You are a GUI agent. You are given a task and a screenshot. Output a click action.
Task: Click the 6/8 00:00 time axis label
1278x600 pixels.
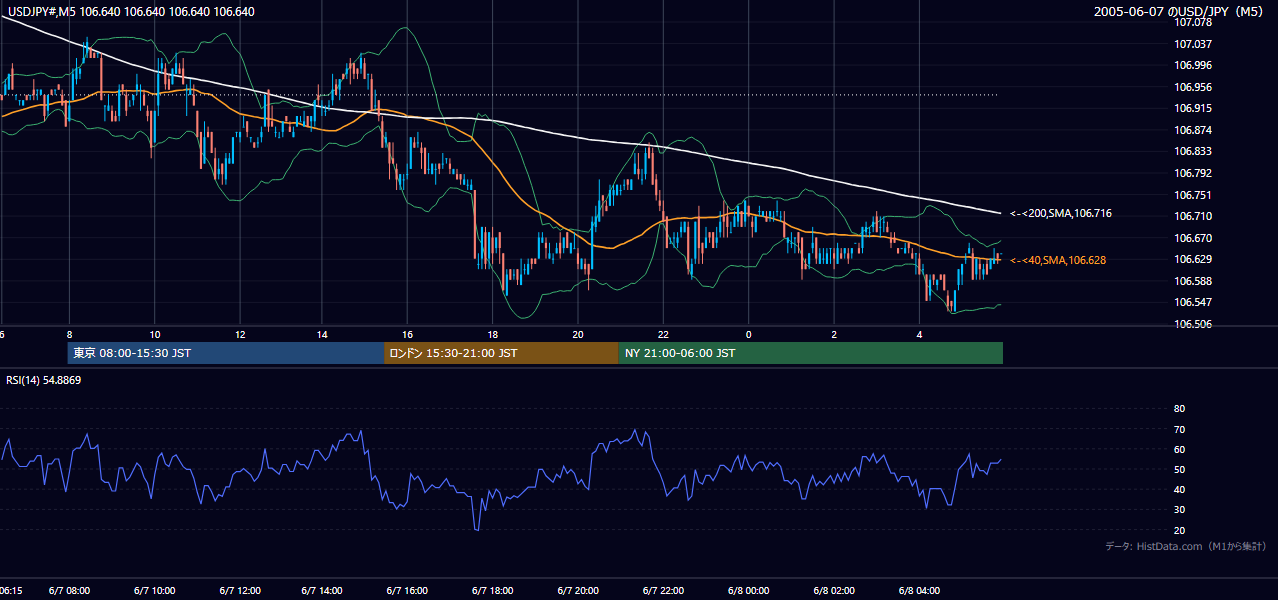tap(748, 590)
